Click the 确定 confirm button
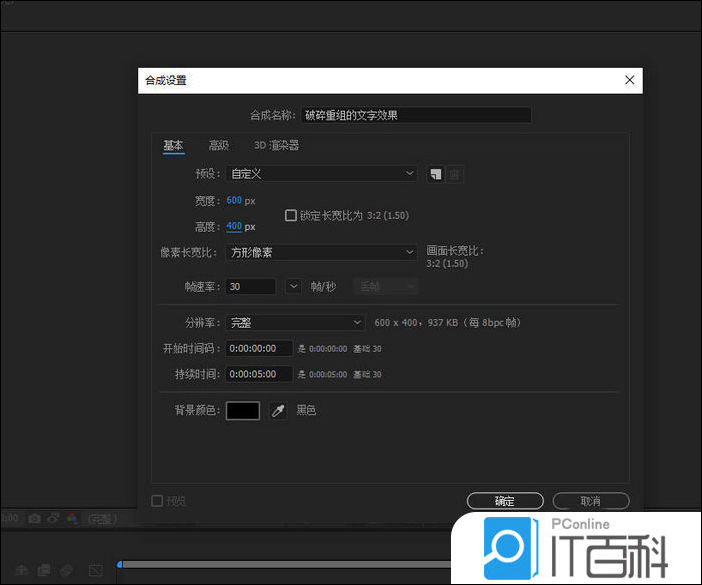Image resolution: width=702 pixels, height=585 pixels. point(505,501)
